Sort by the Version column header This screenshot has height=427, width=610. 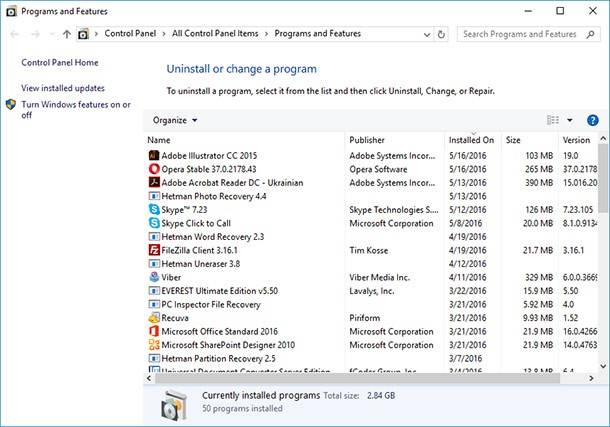click(578, 140)
